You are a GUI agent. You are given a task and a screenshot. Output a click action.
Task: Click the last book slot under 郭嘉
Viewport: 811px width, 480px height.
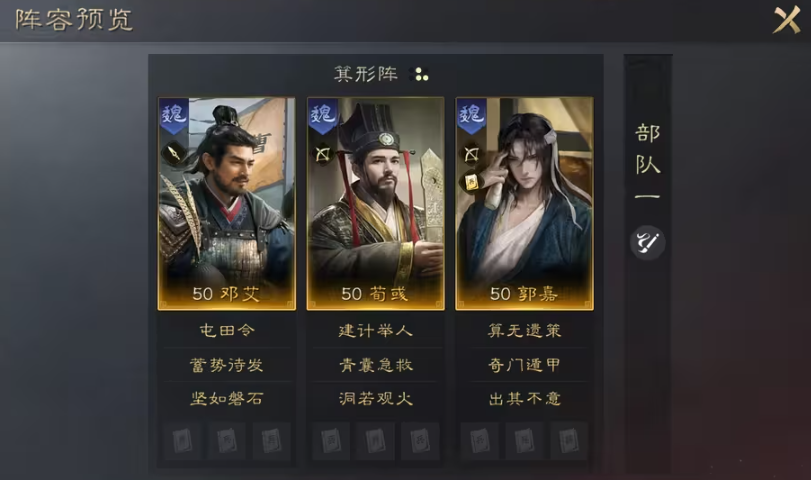click(x=569, y=441)
